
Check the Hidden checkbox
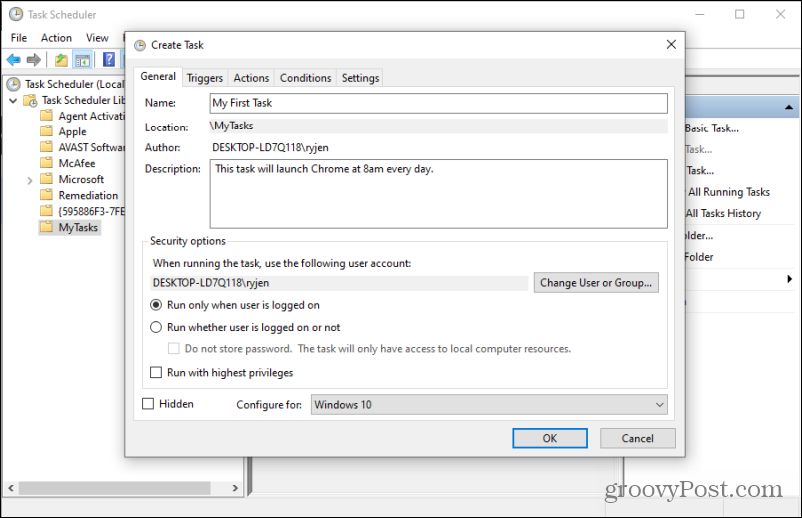coord(148,404)
